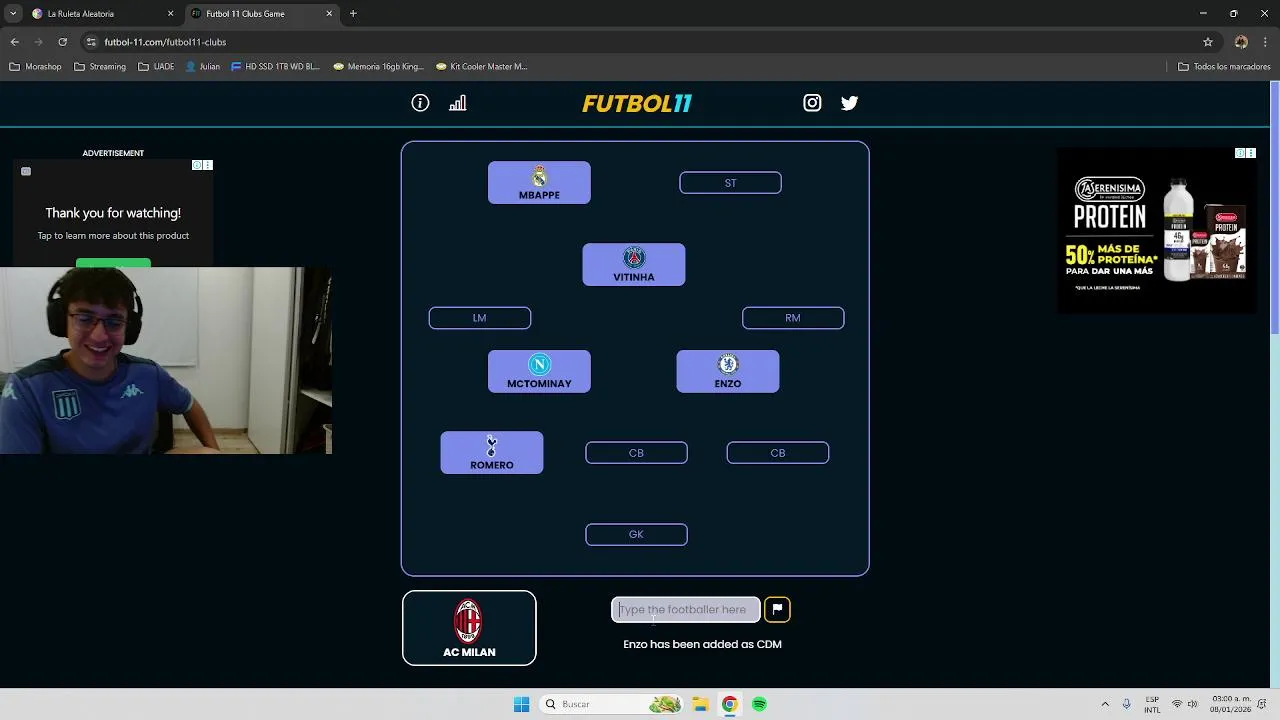Bookmark this page with the star icon
Image resolution: width=1280 pixels, height=720 pixels.
click(1208, 42)
